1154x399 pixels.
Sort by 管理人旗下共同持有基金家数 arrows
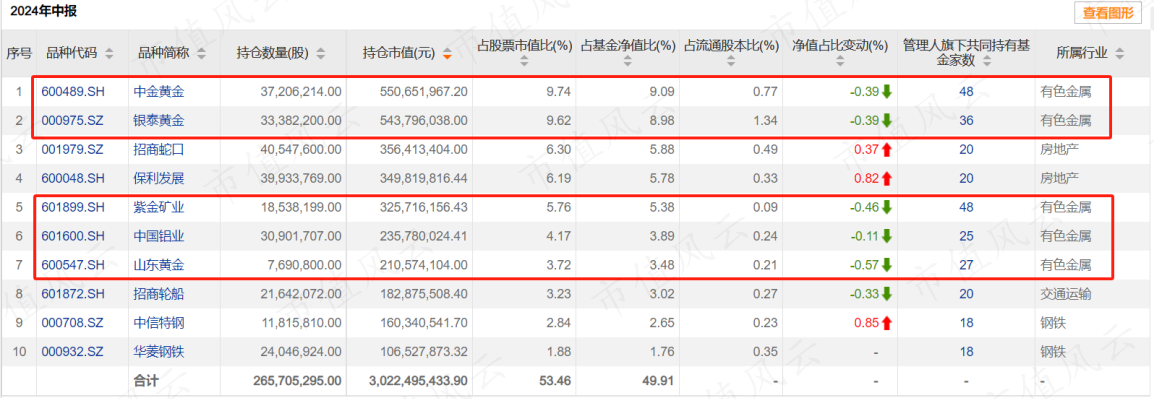point(988,61)
